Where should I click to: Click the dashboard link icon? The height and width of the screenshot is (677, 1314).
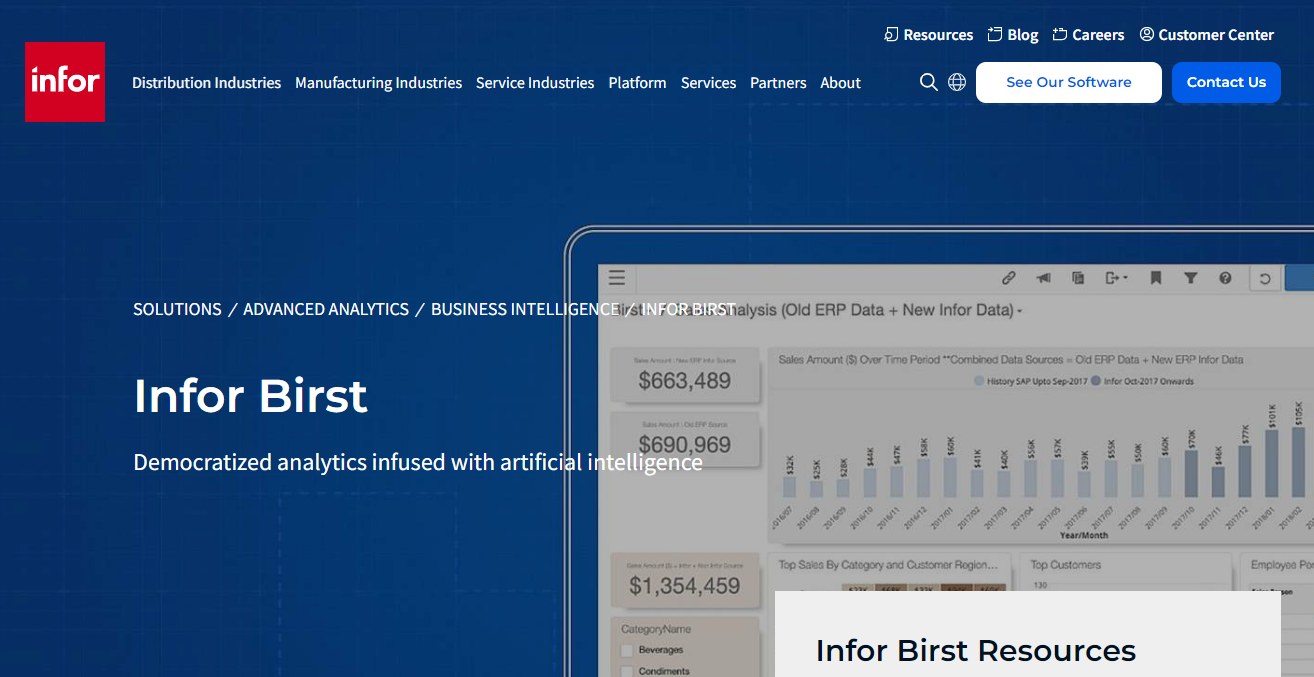tap(1009, 278)
